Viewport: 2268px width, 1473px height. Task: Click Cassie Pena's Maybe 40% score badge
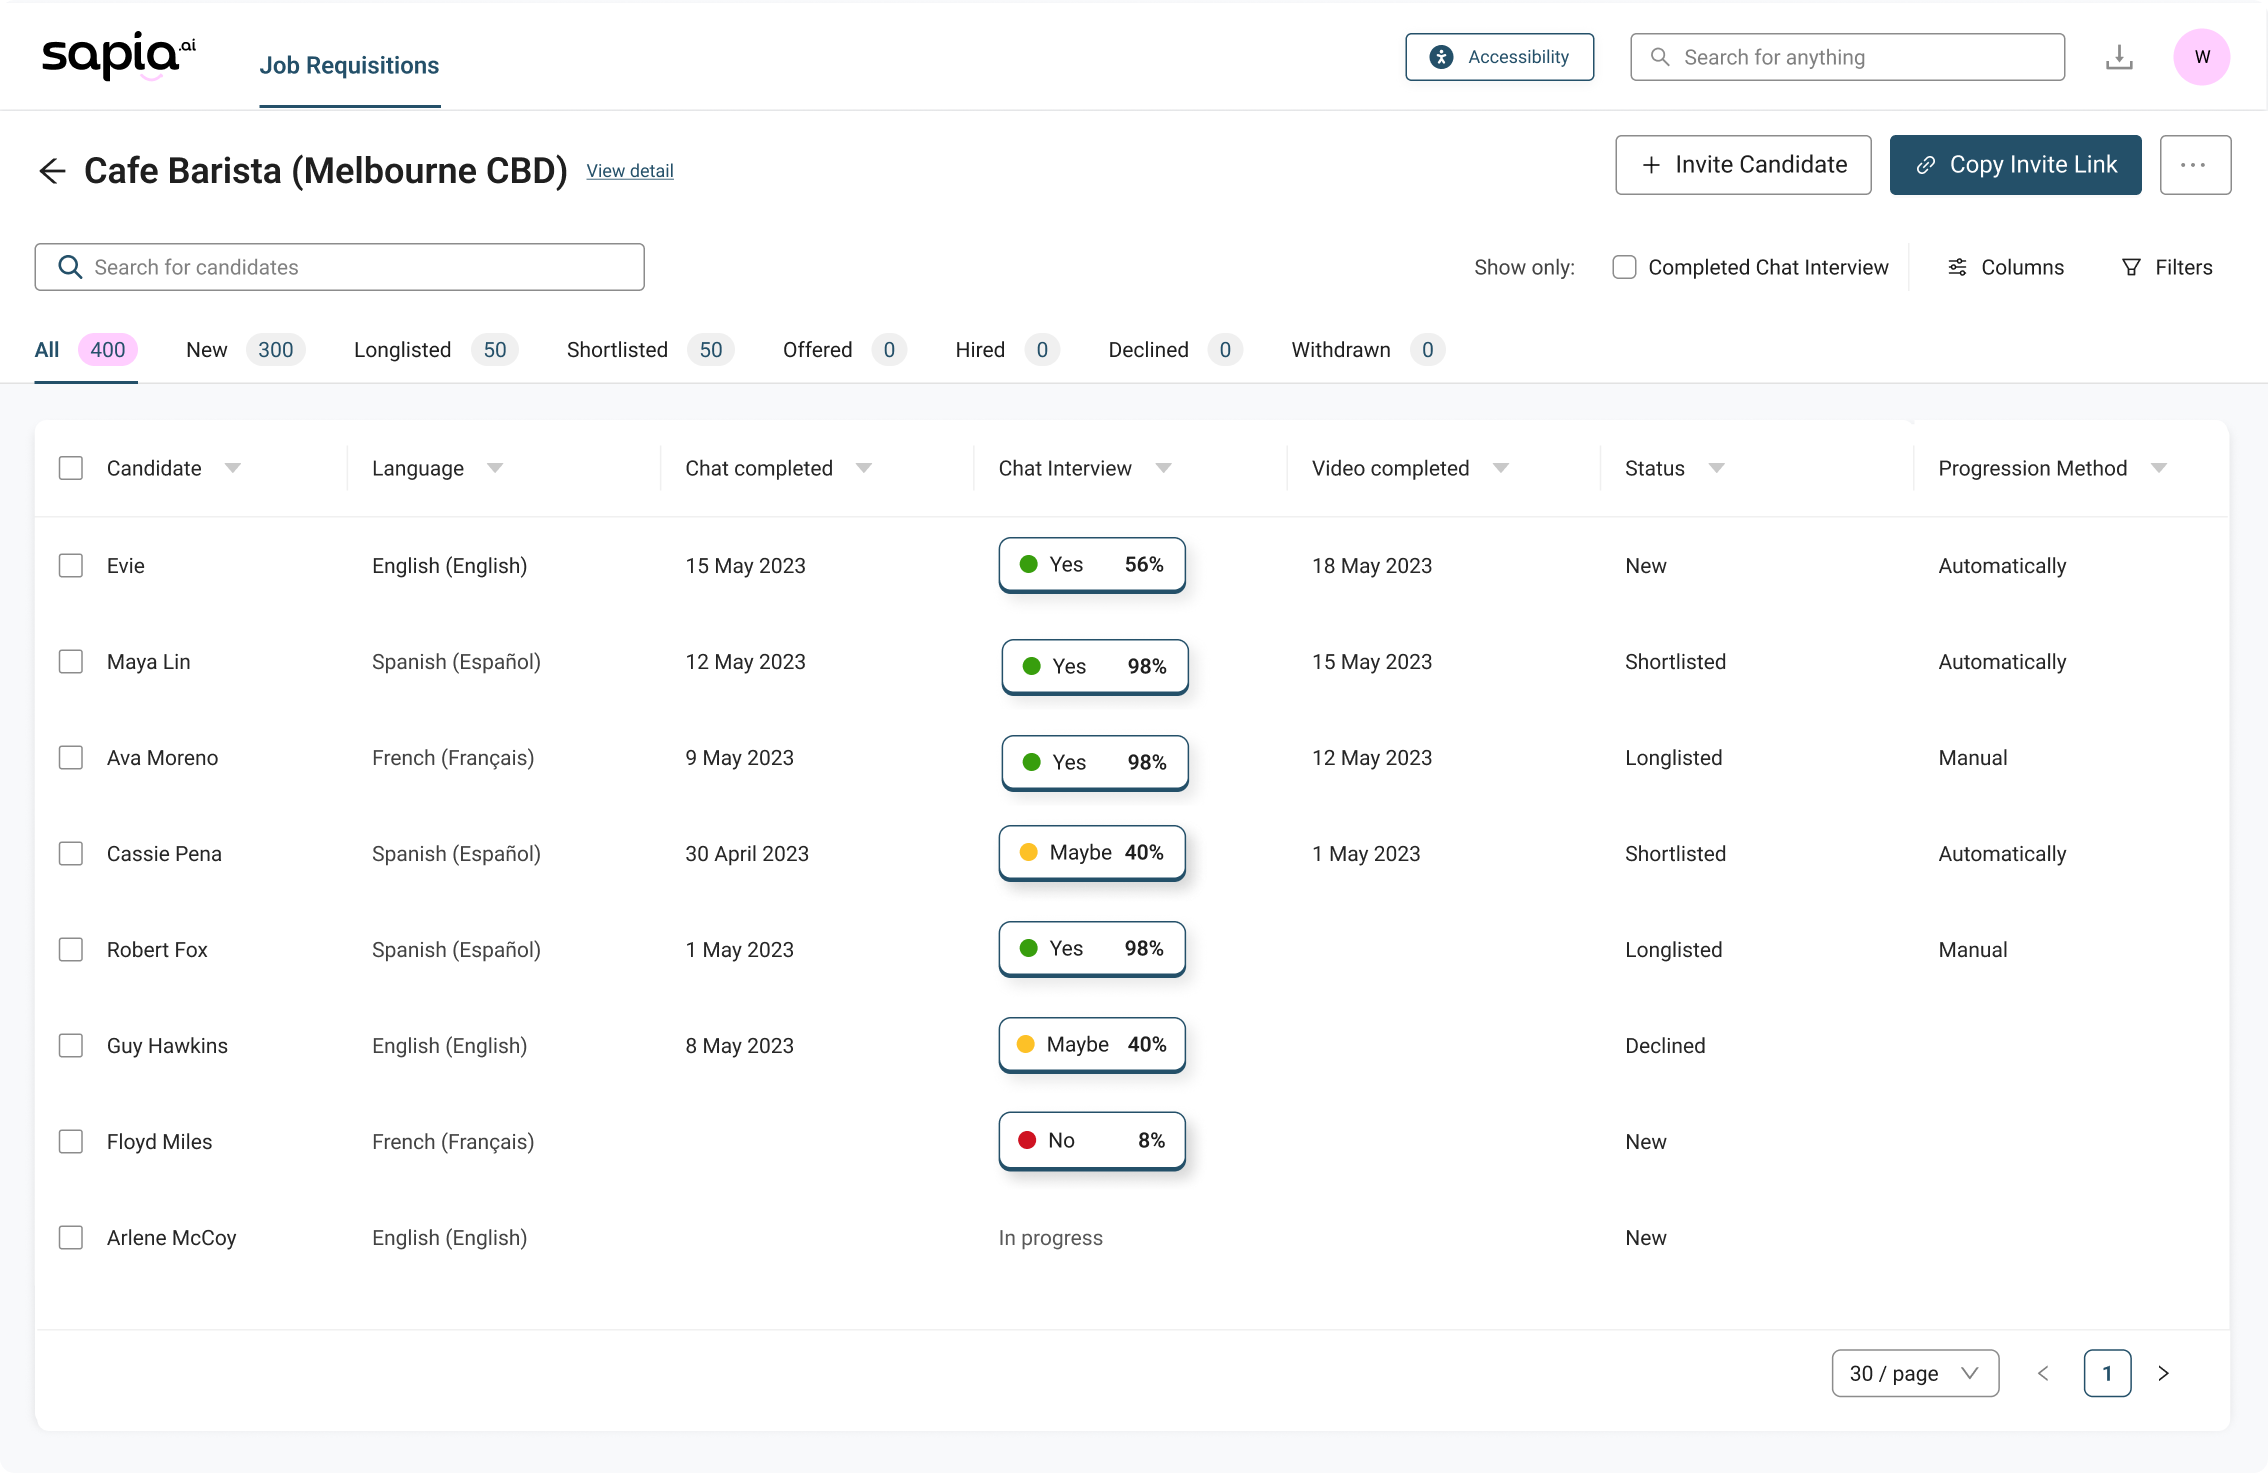coord(1092,853)
